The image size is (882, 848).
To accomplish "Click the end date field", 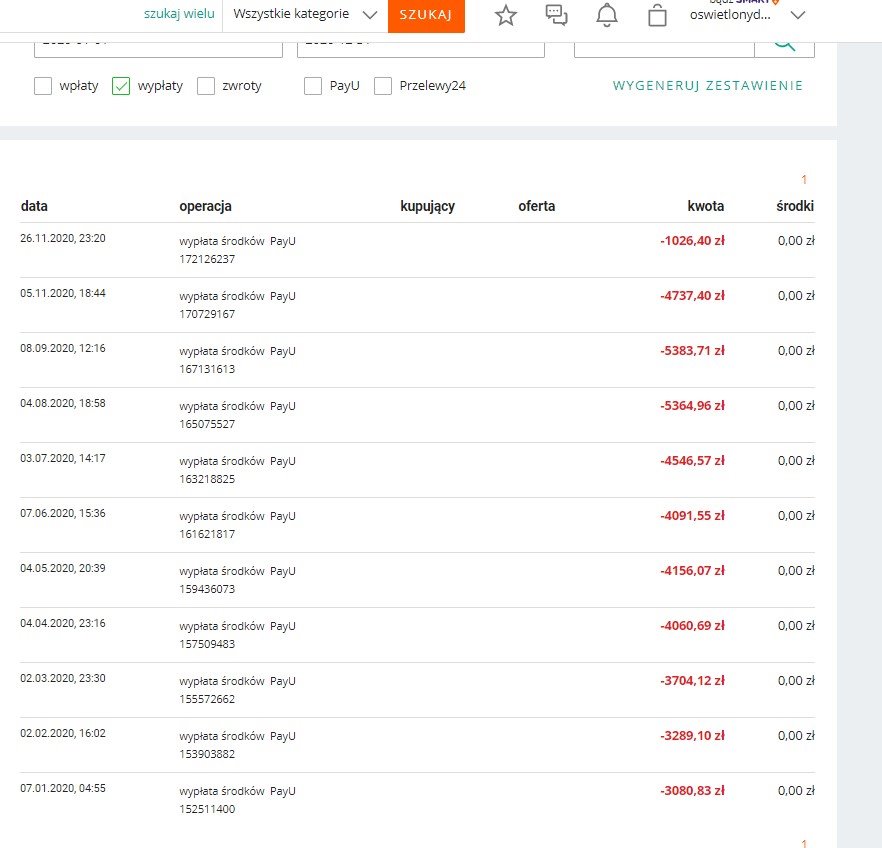I will coord(420,45).
